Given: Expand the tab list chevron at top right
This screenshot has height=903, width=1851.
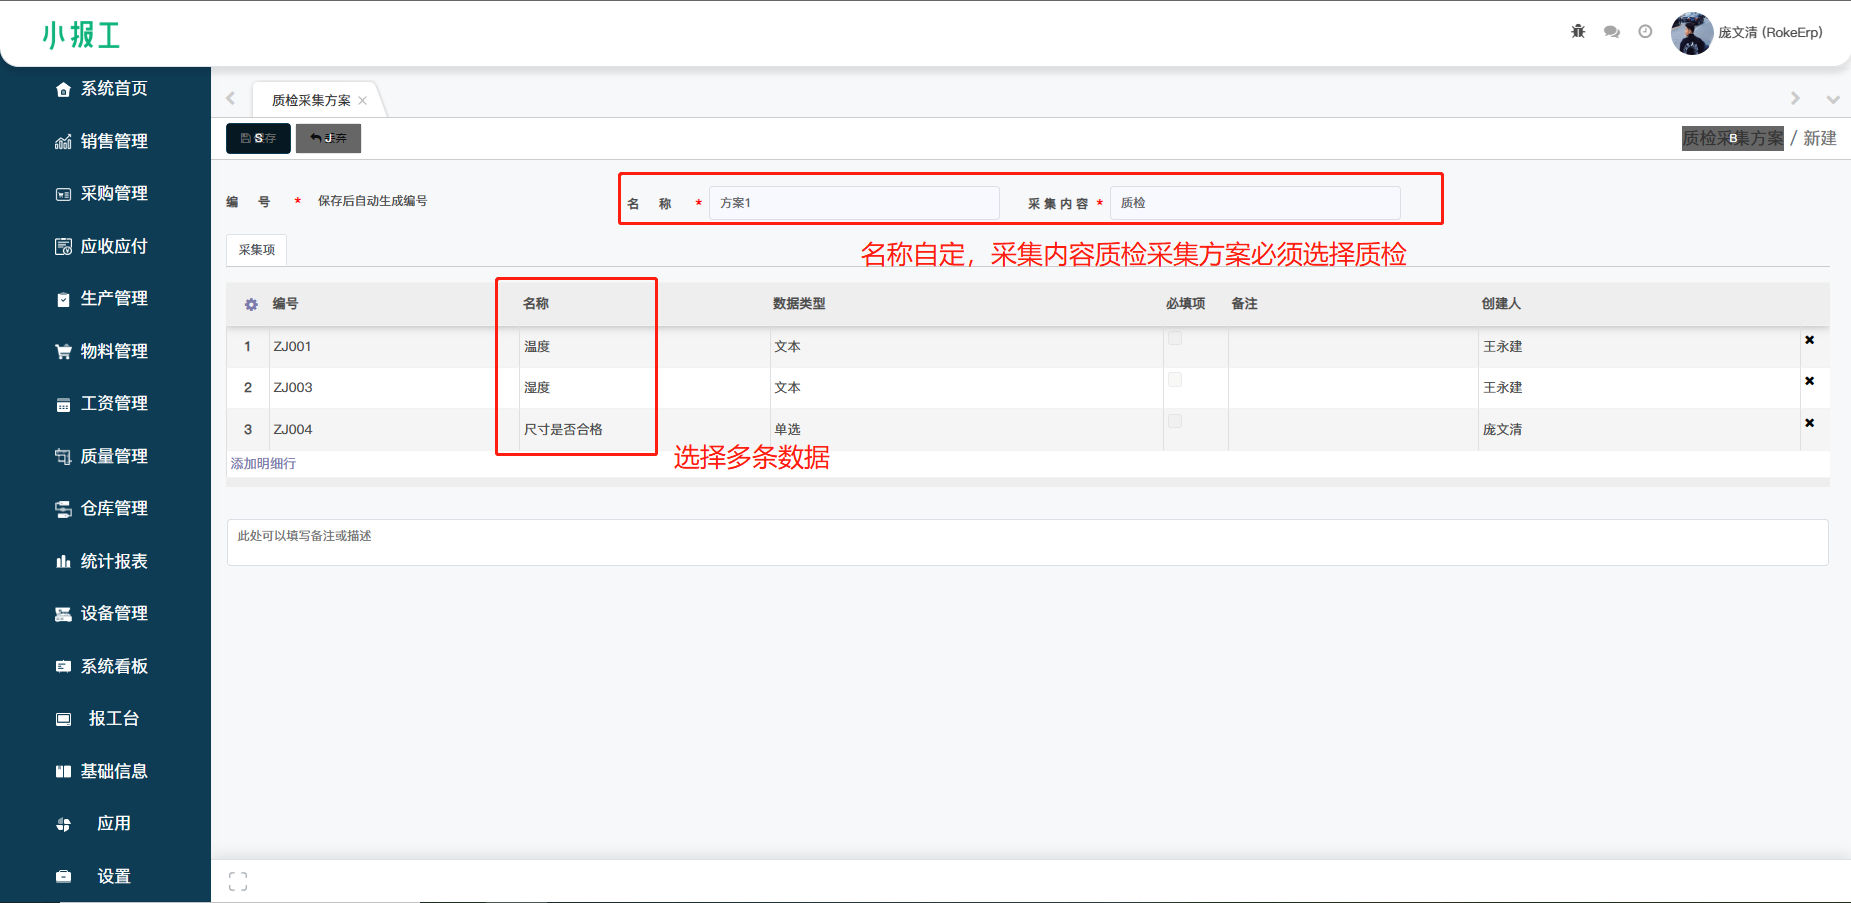Looking at the screenshot, I should click(x=1832, y=99).
